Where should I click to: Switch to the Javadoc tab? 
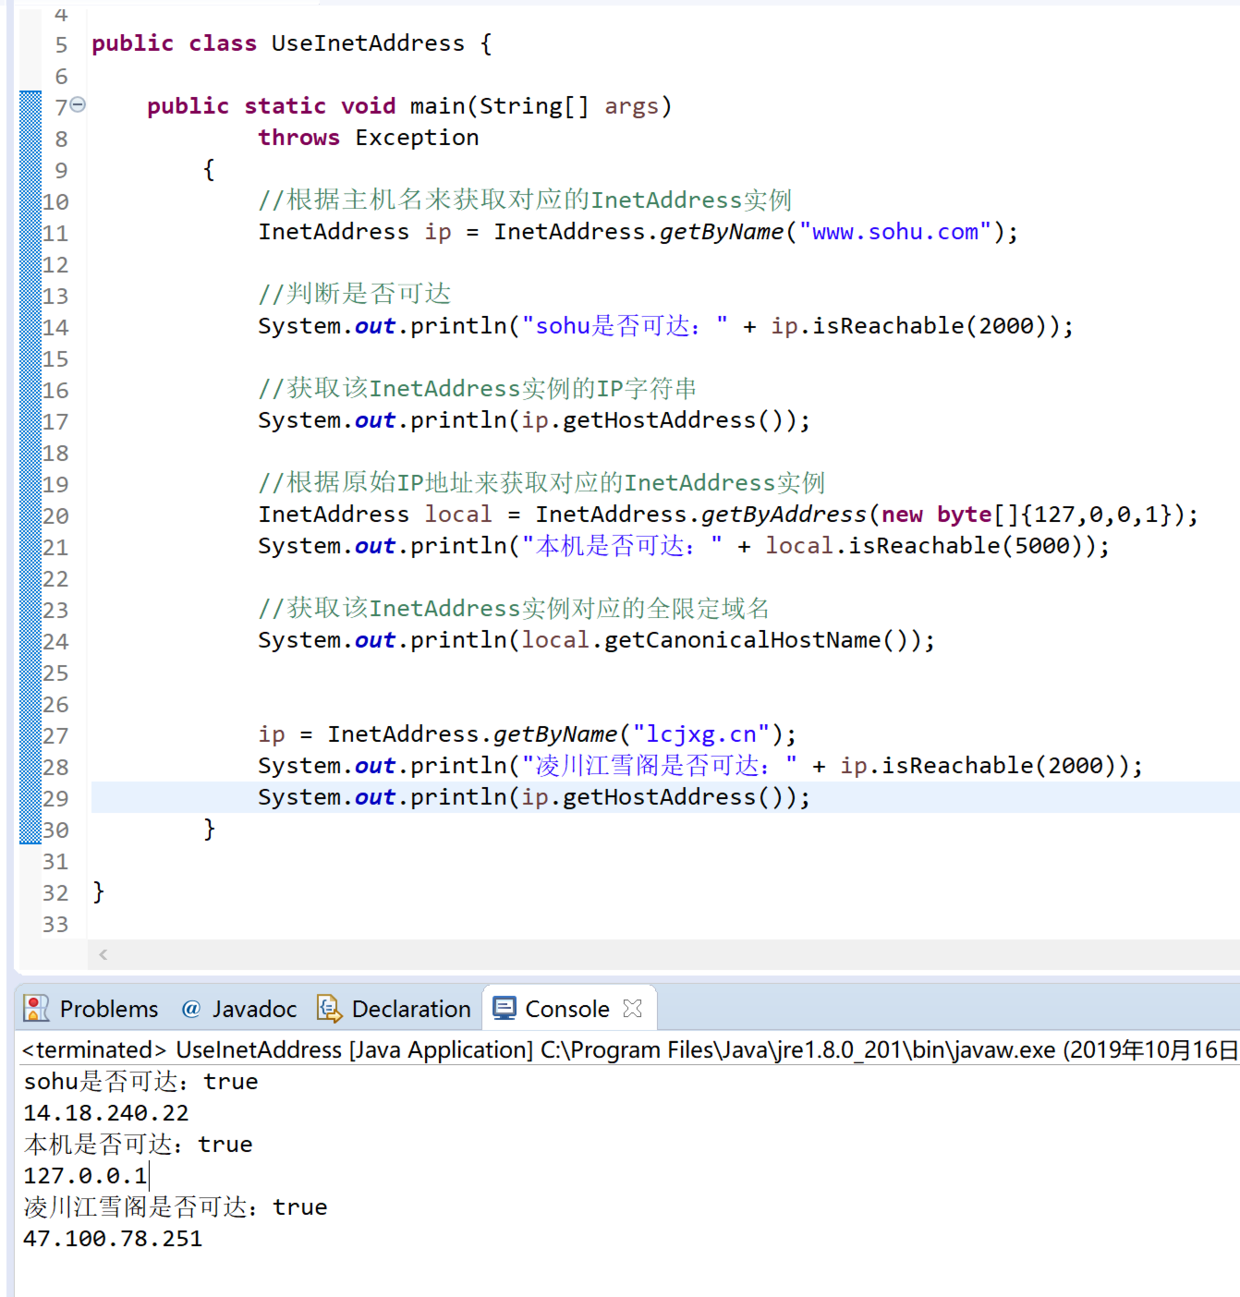click(239, 1009)
